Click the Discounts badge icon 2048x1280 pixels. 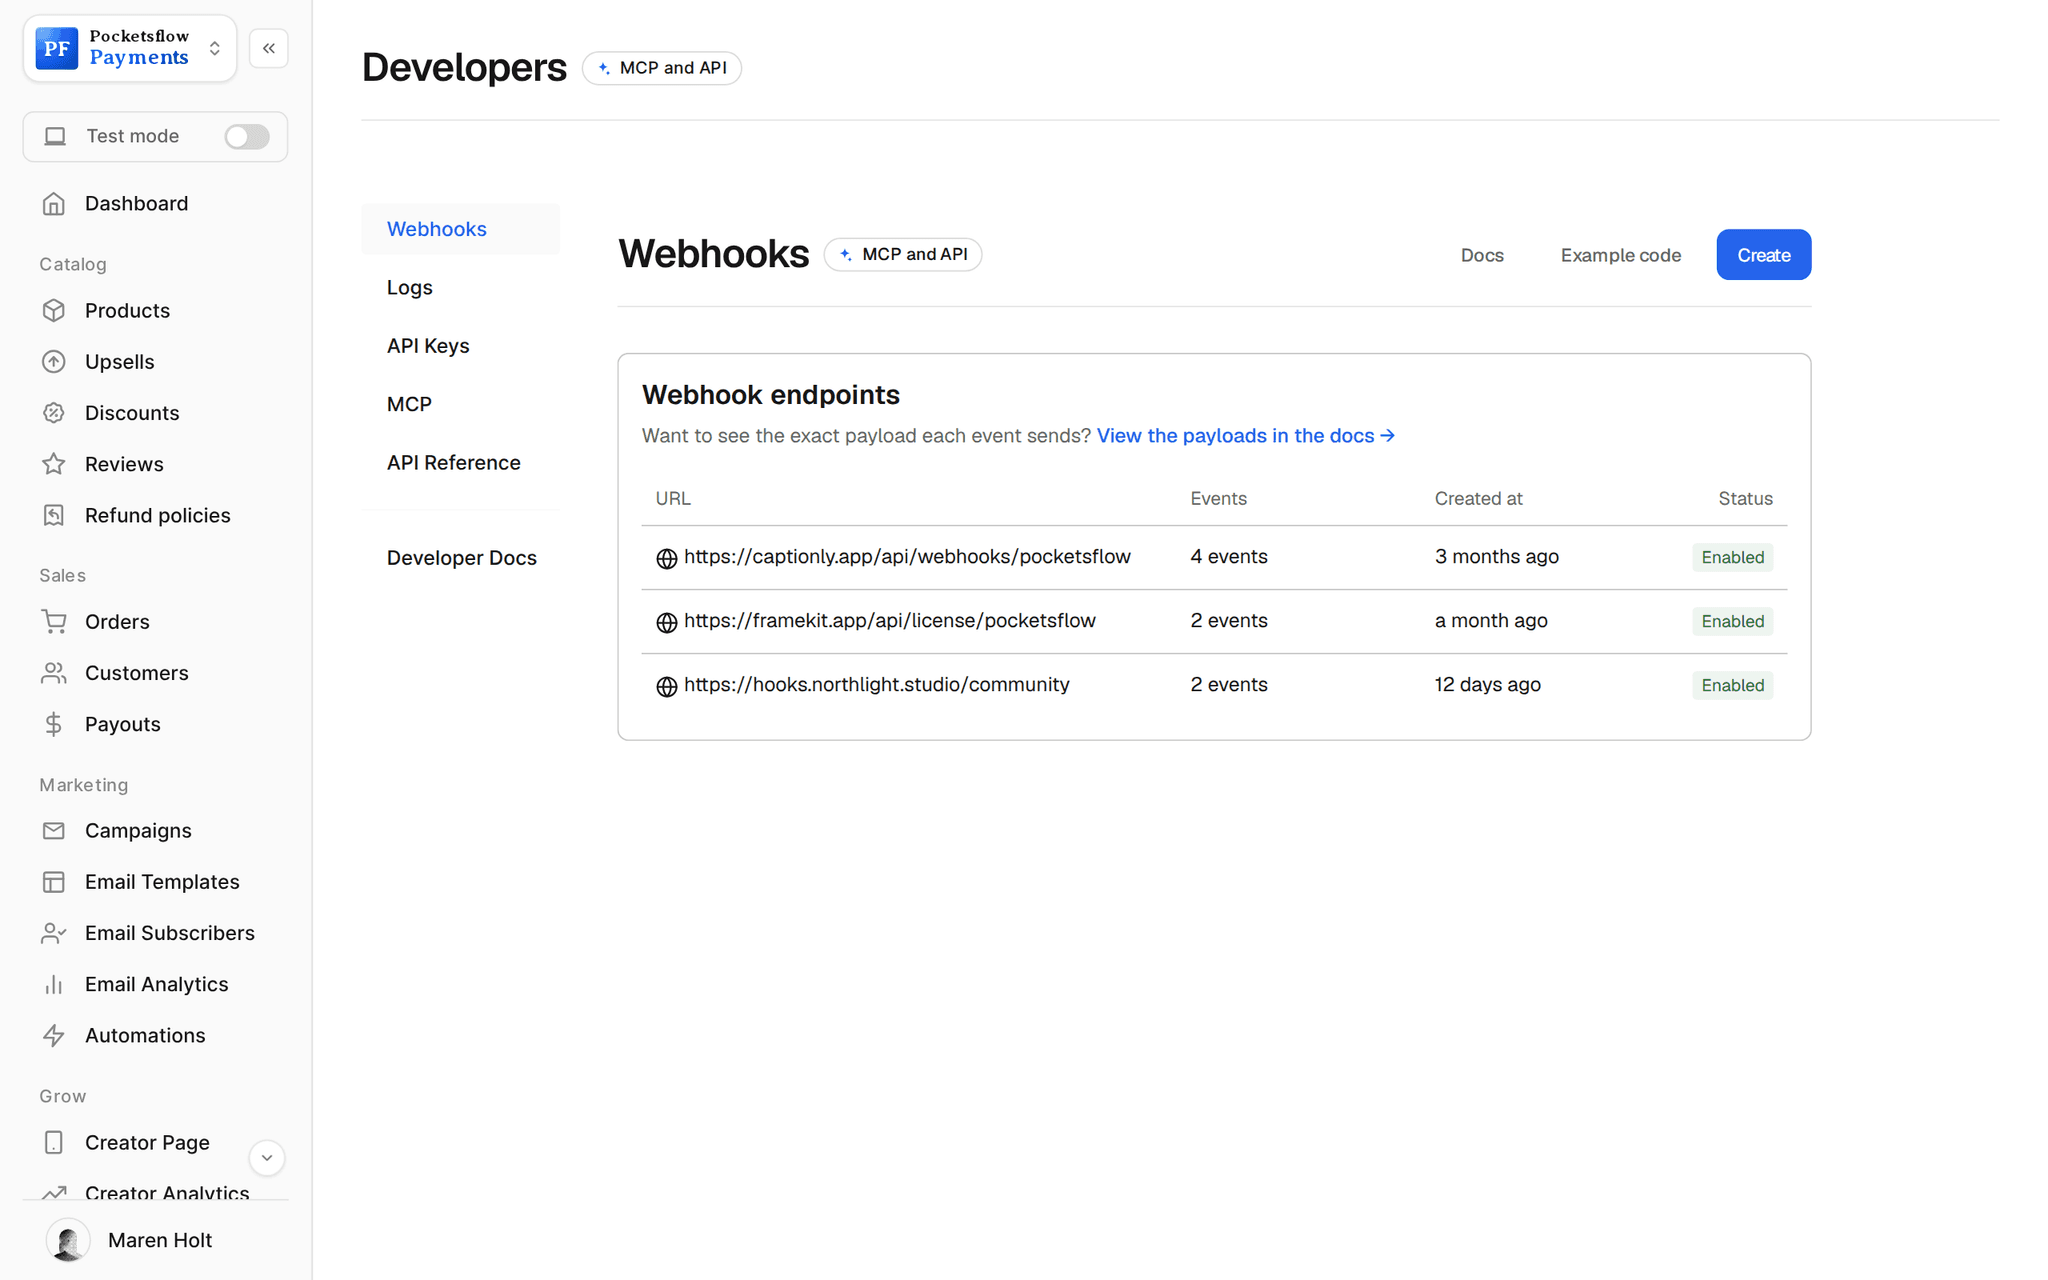[x=54, y=413]
